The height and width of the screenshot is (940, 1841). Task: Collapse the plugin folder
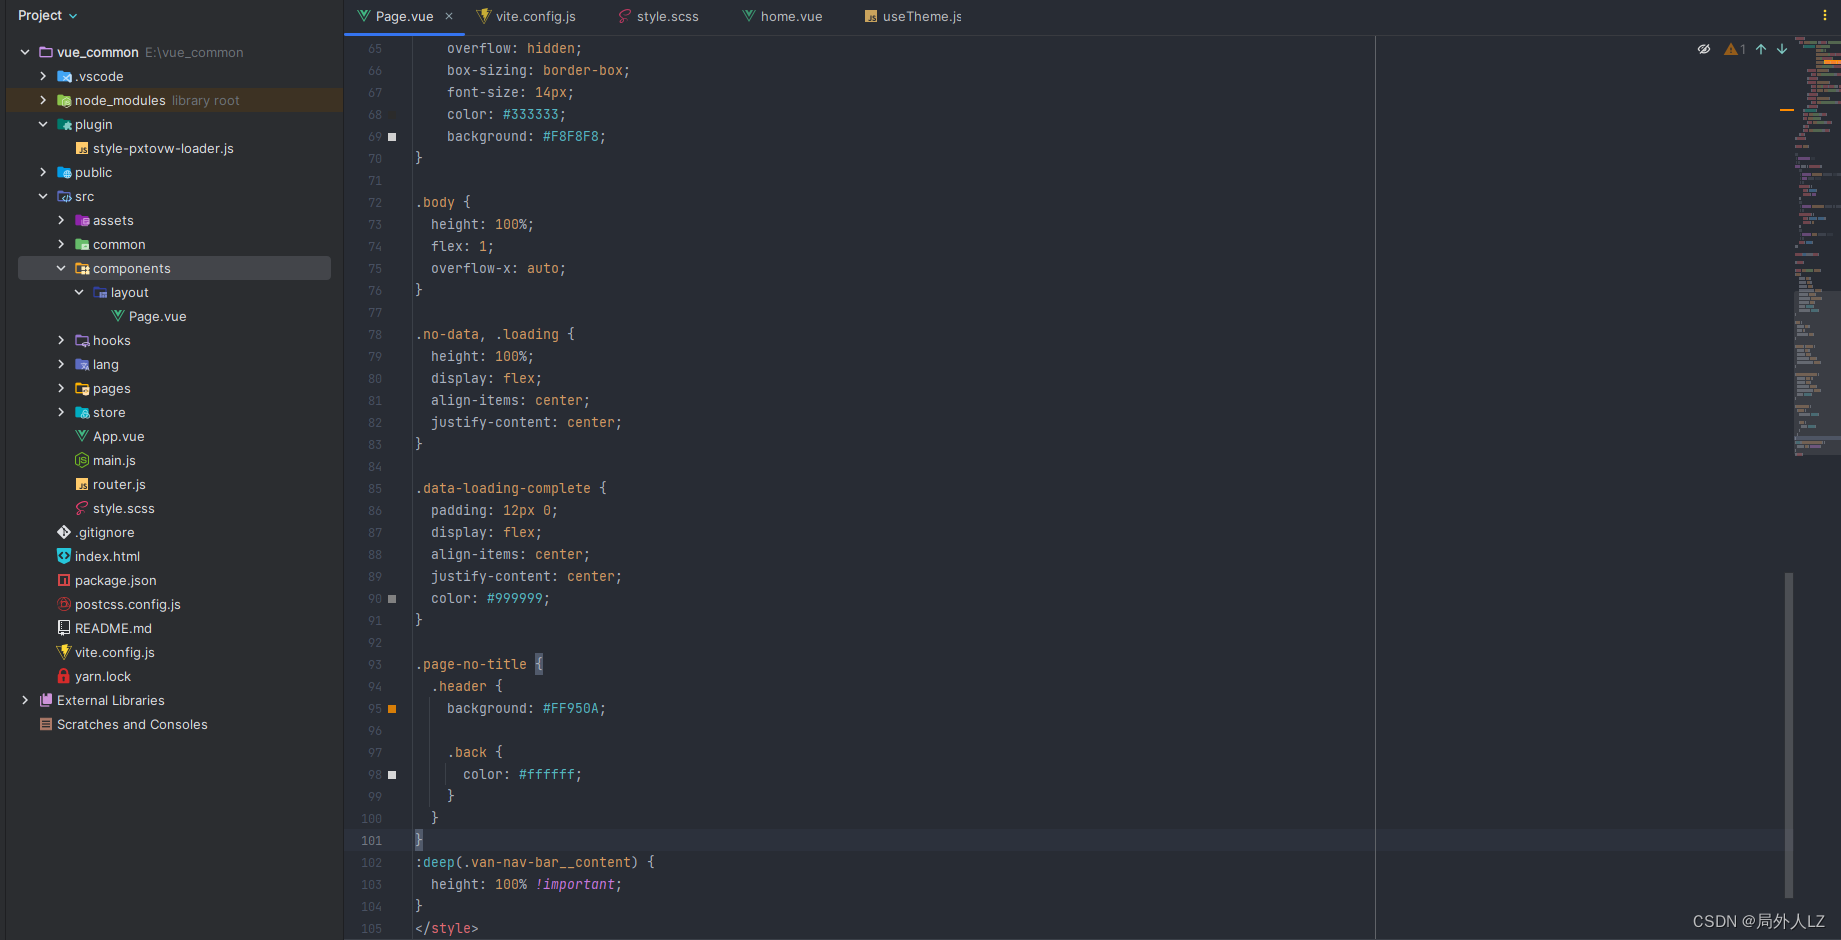(43, 124)
